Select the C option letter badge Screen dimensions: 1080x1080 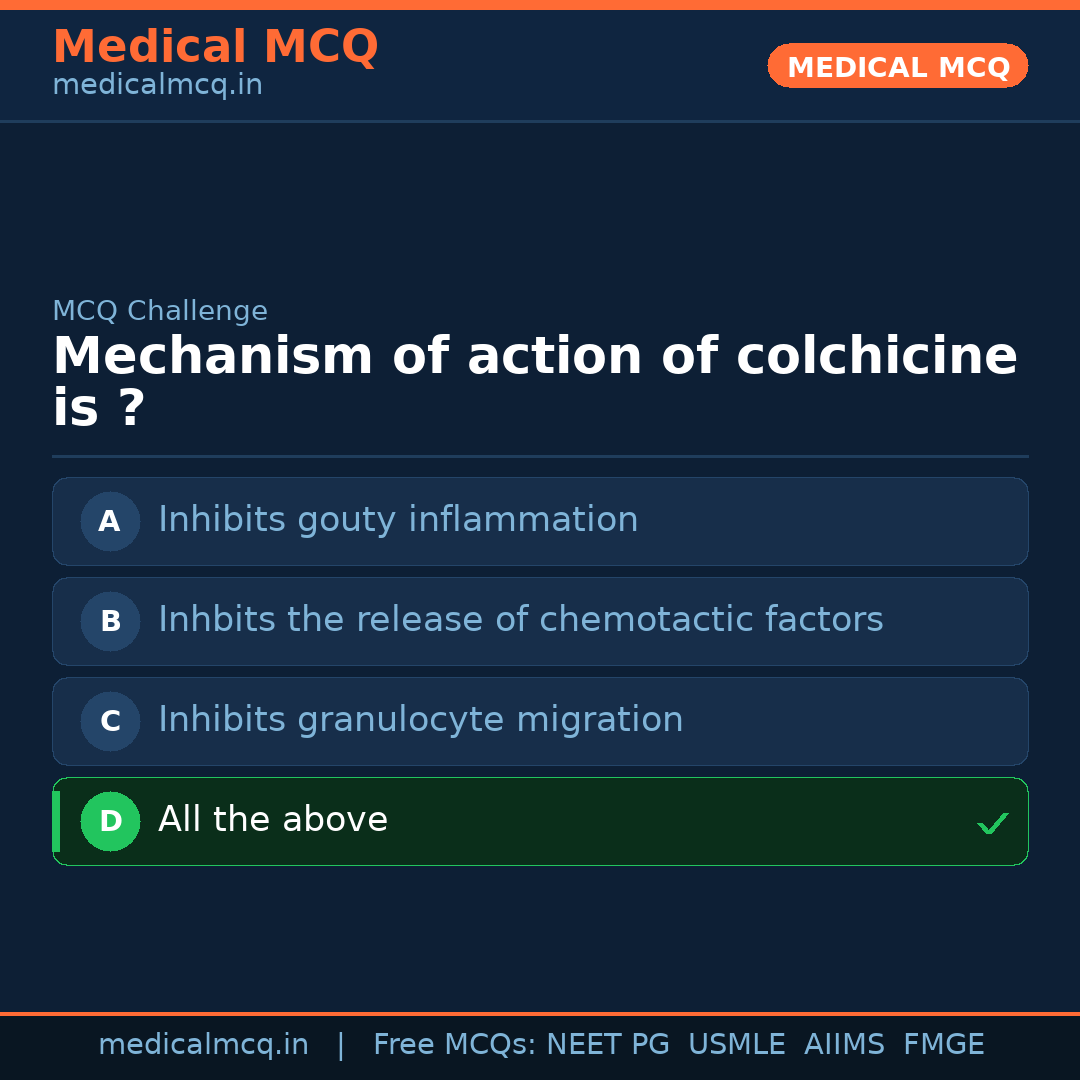[x=110, y=721]
